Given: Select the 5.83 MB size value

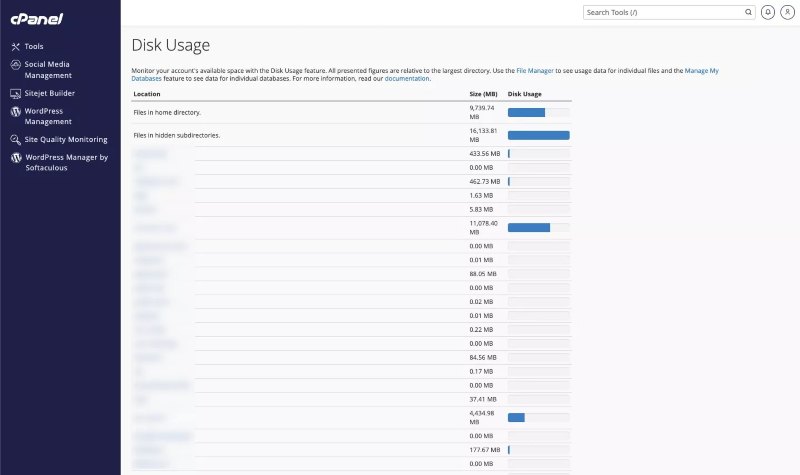Looking at the screenshot, I should coord(481,209).
